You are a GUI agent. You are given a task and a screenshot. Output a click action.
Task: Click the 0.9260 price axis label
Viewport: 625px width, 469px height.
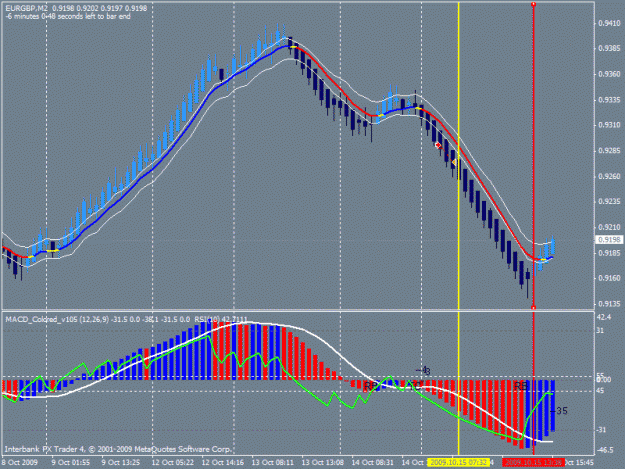[x=609, y=176]
